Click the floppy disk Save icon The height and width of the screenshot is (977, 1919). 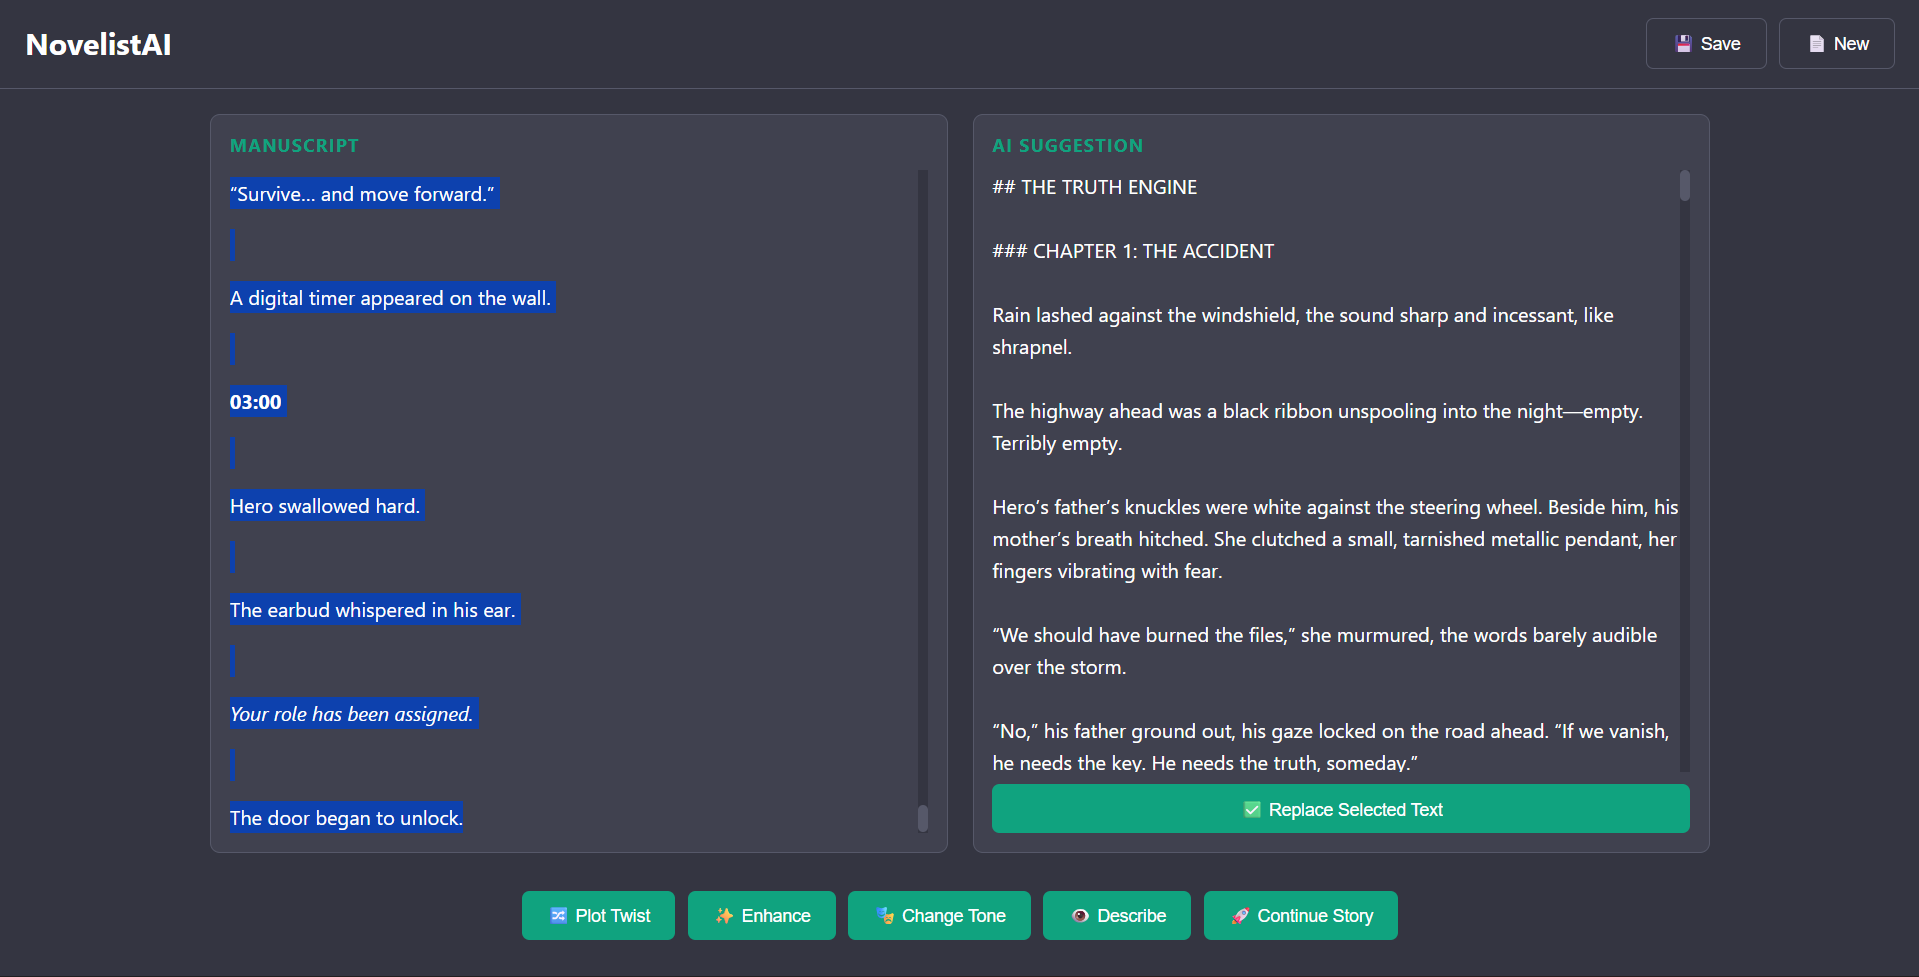pyautogui.click(x=1683, y=44)
